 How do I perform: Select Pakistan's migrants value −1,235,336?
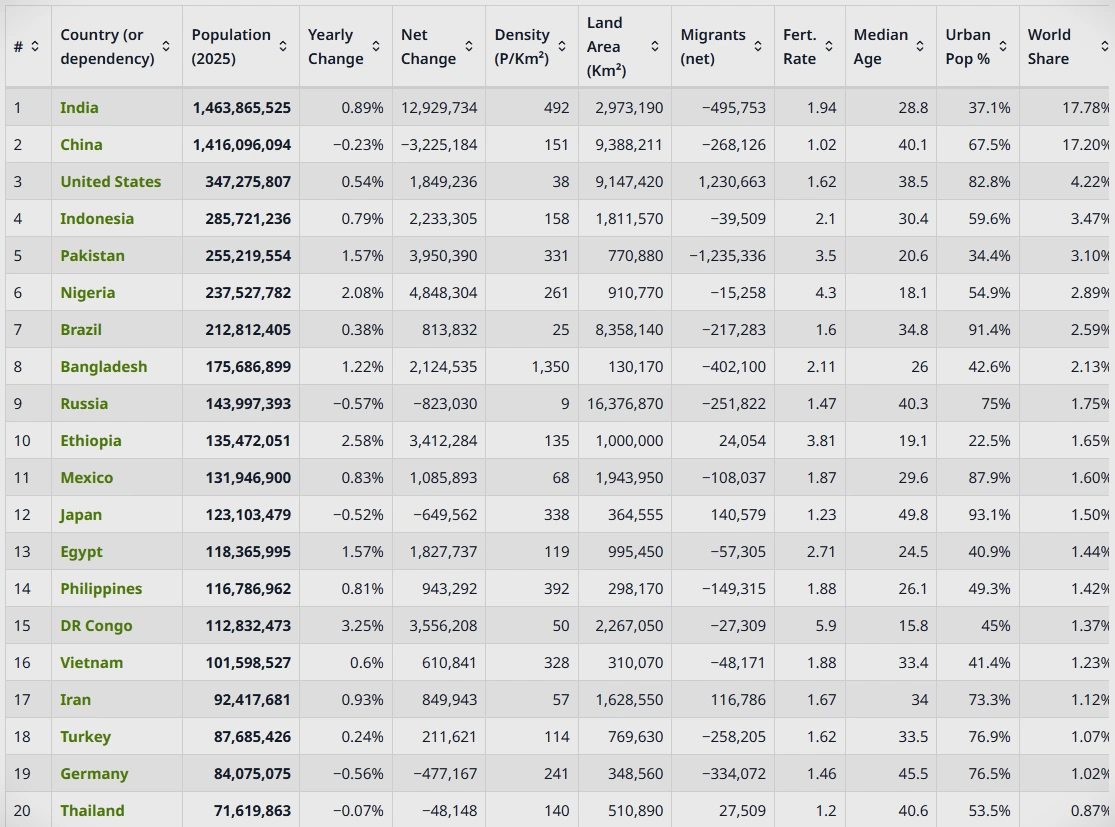[x=727, y=255]
